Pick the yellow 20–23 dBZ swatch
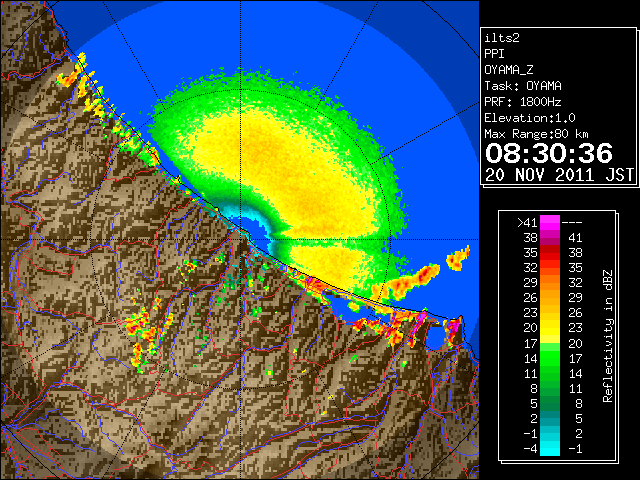The image size is (640, 480). [x=550, y=328]
